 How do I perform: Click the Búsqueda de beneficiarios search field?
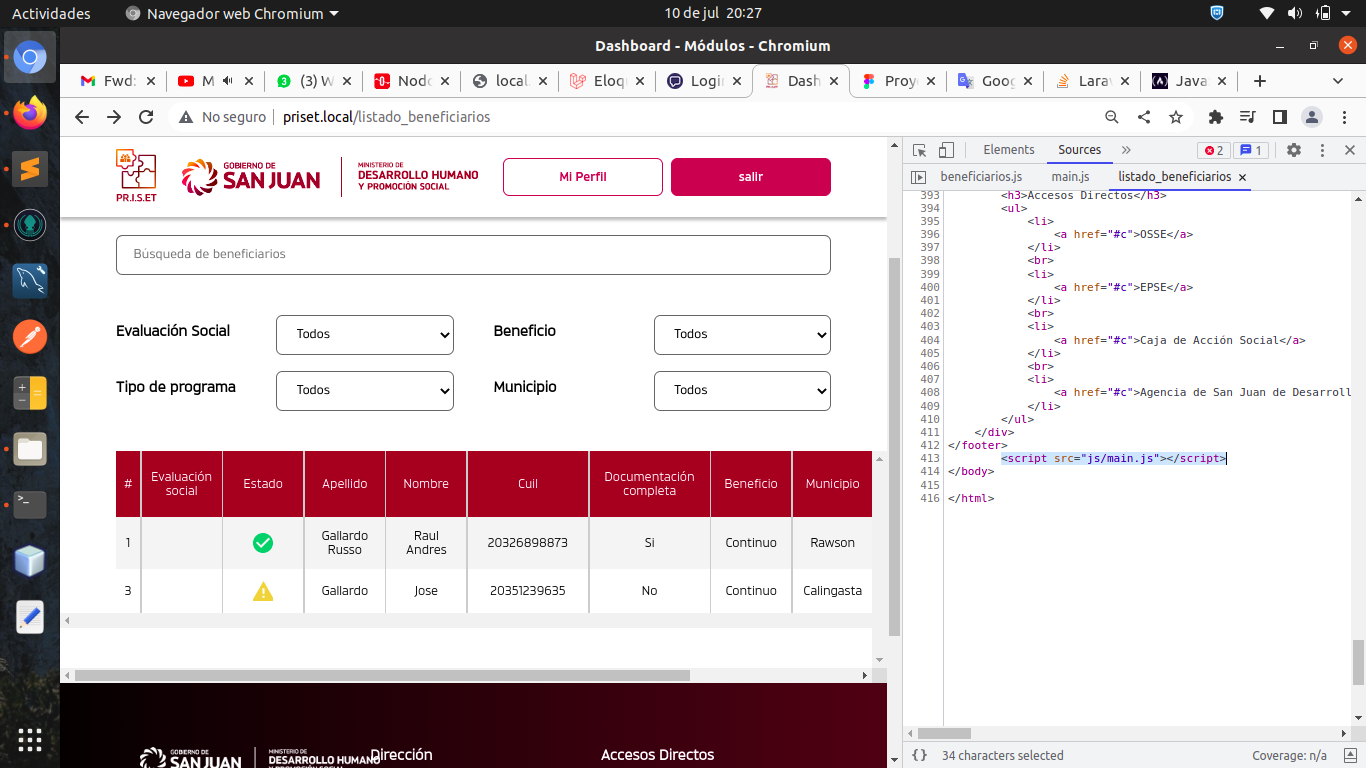pyautogui.click(x=473, y=255)
